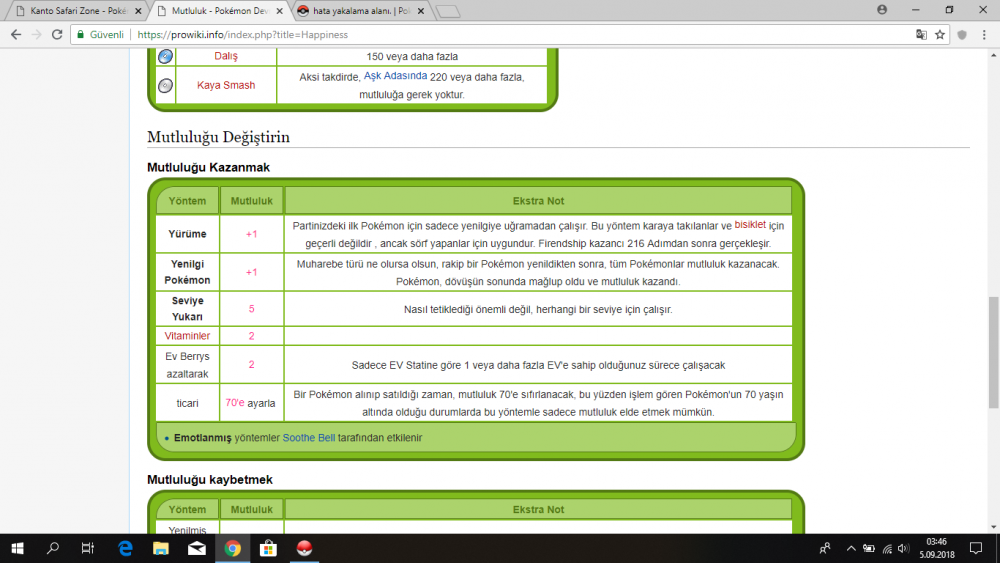Launch Microsoft Edge from the taskbar
This screenshot has height=563, width=1000.
[x=126, y=548]
